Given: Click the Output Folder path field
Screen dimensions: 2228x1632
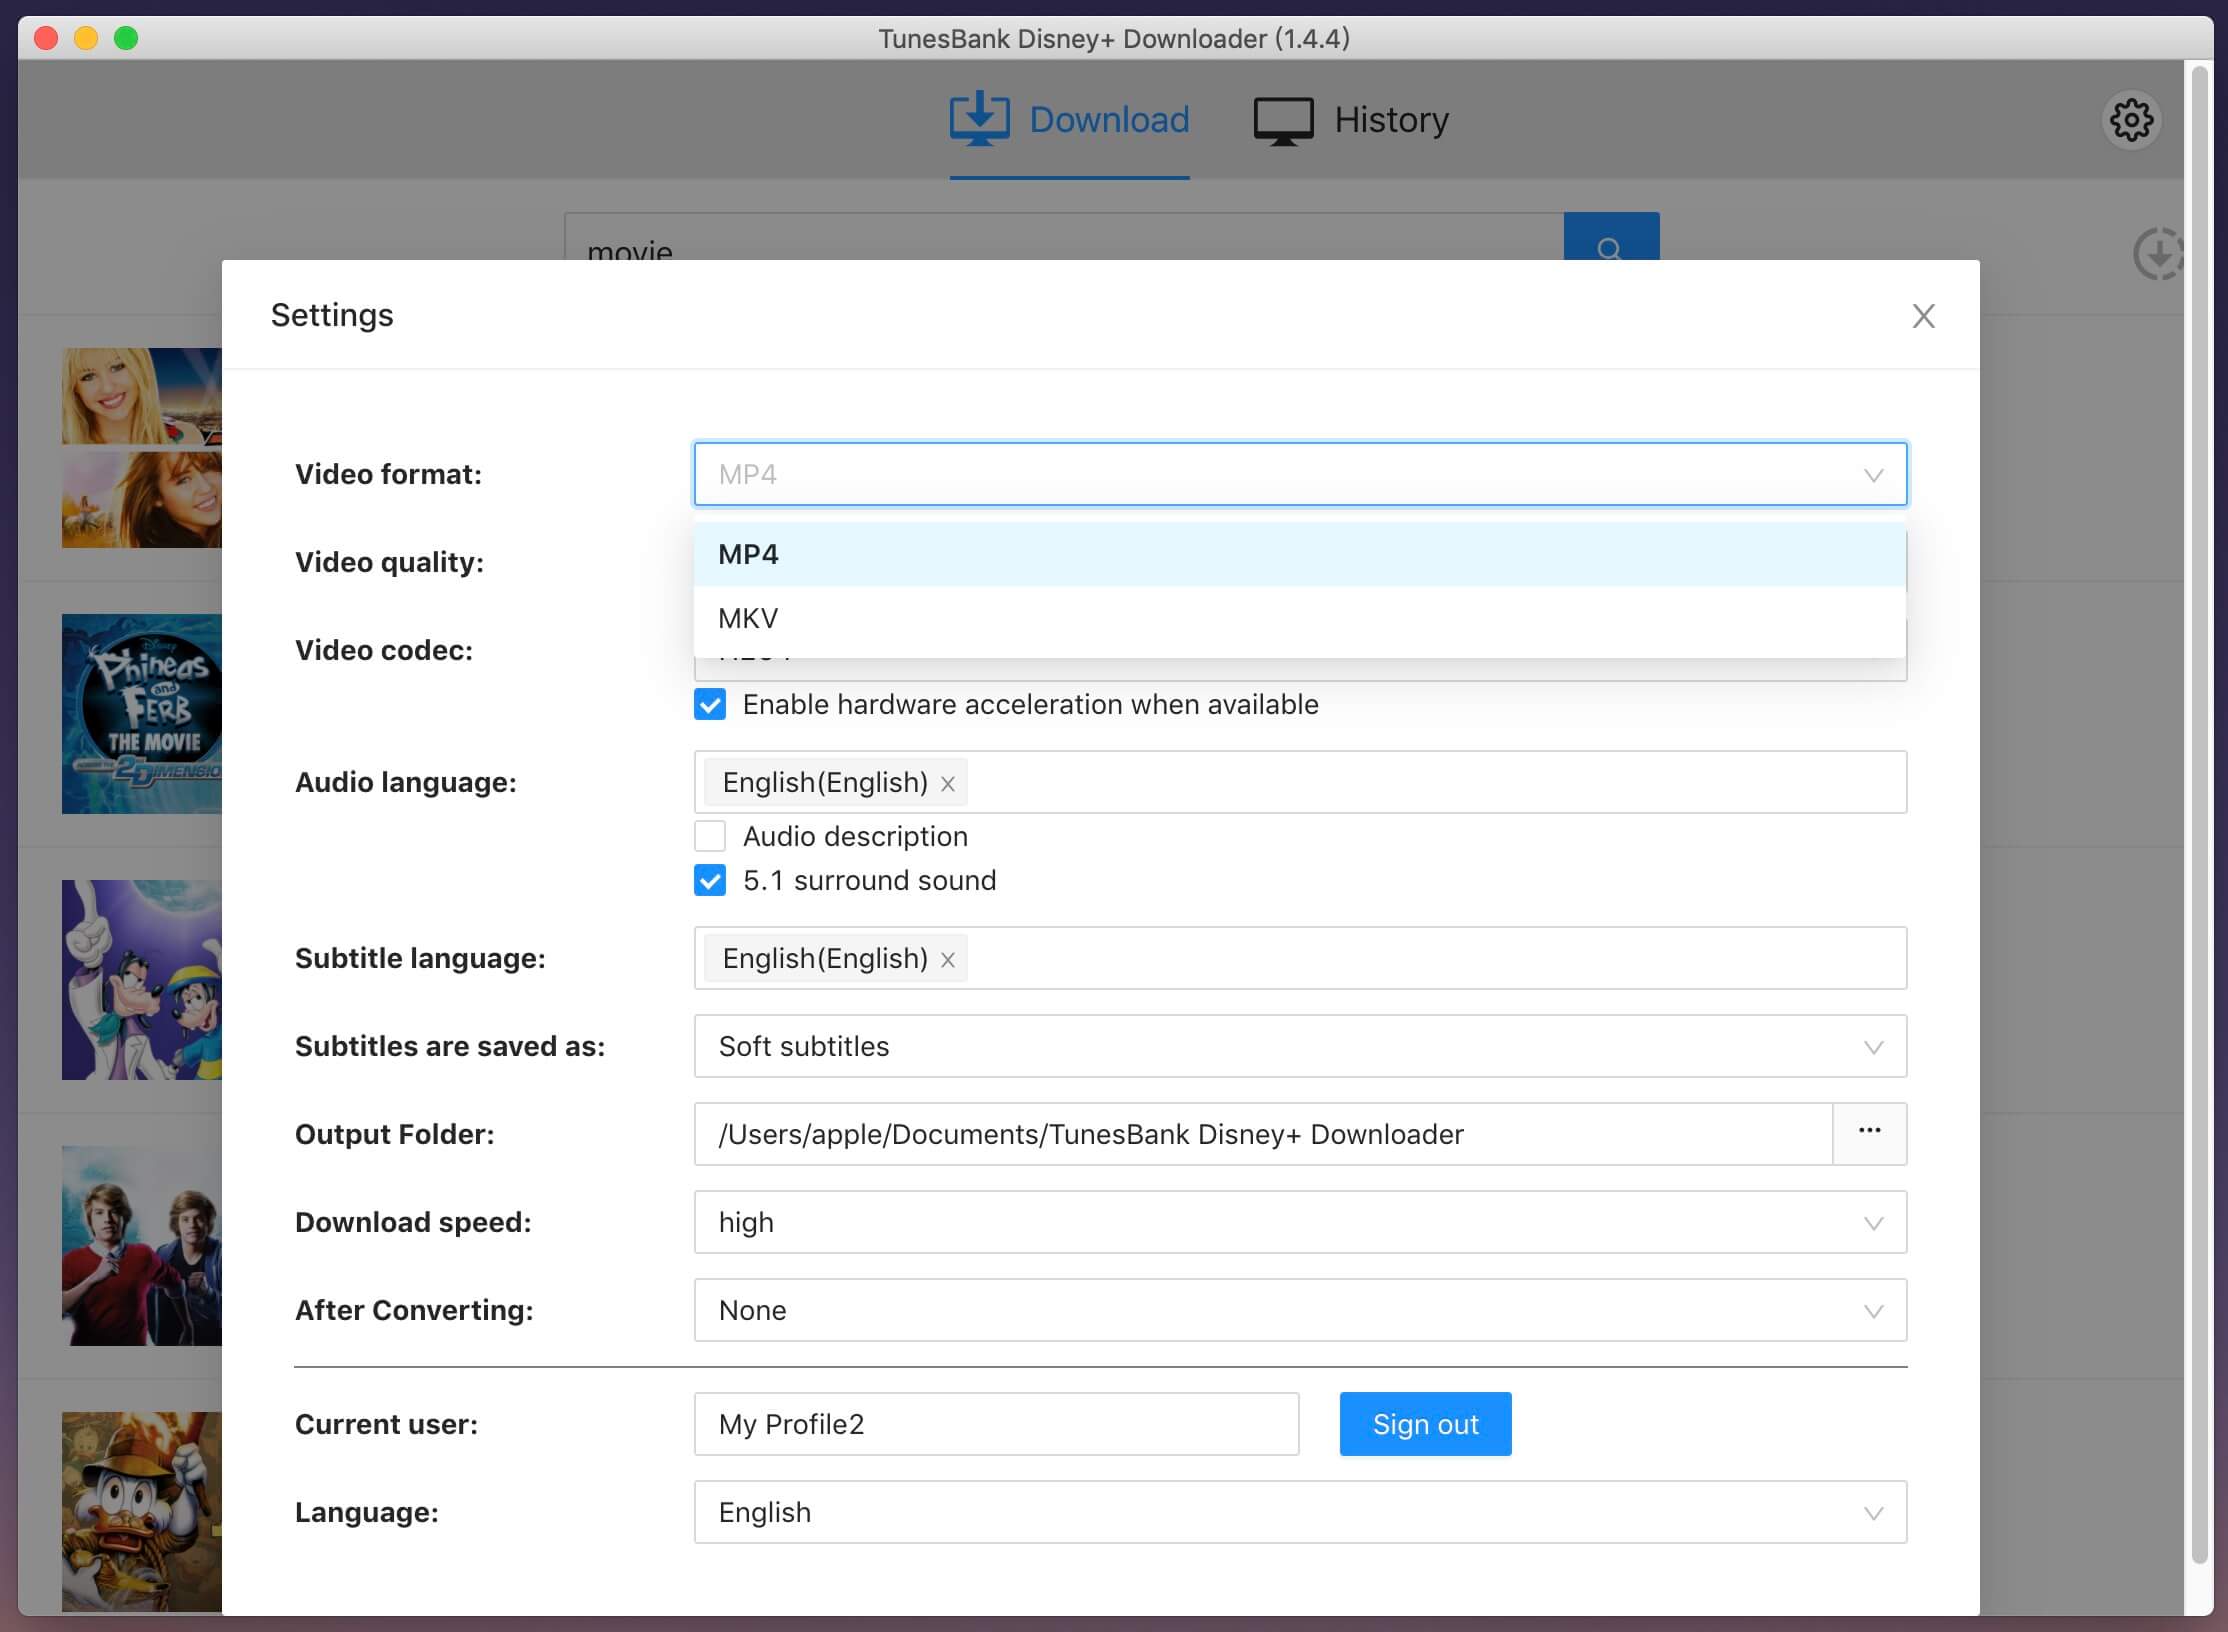Looking at the screenshot, I should [x=1263, y=1134].
